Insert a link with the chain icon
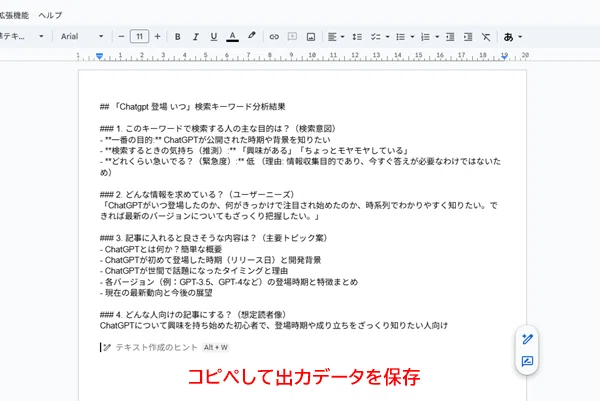Viewport: 600px width, 401px height. (x=274, y=37)
